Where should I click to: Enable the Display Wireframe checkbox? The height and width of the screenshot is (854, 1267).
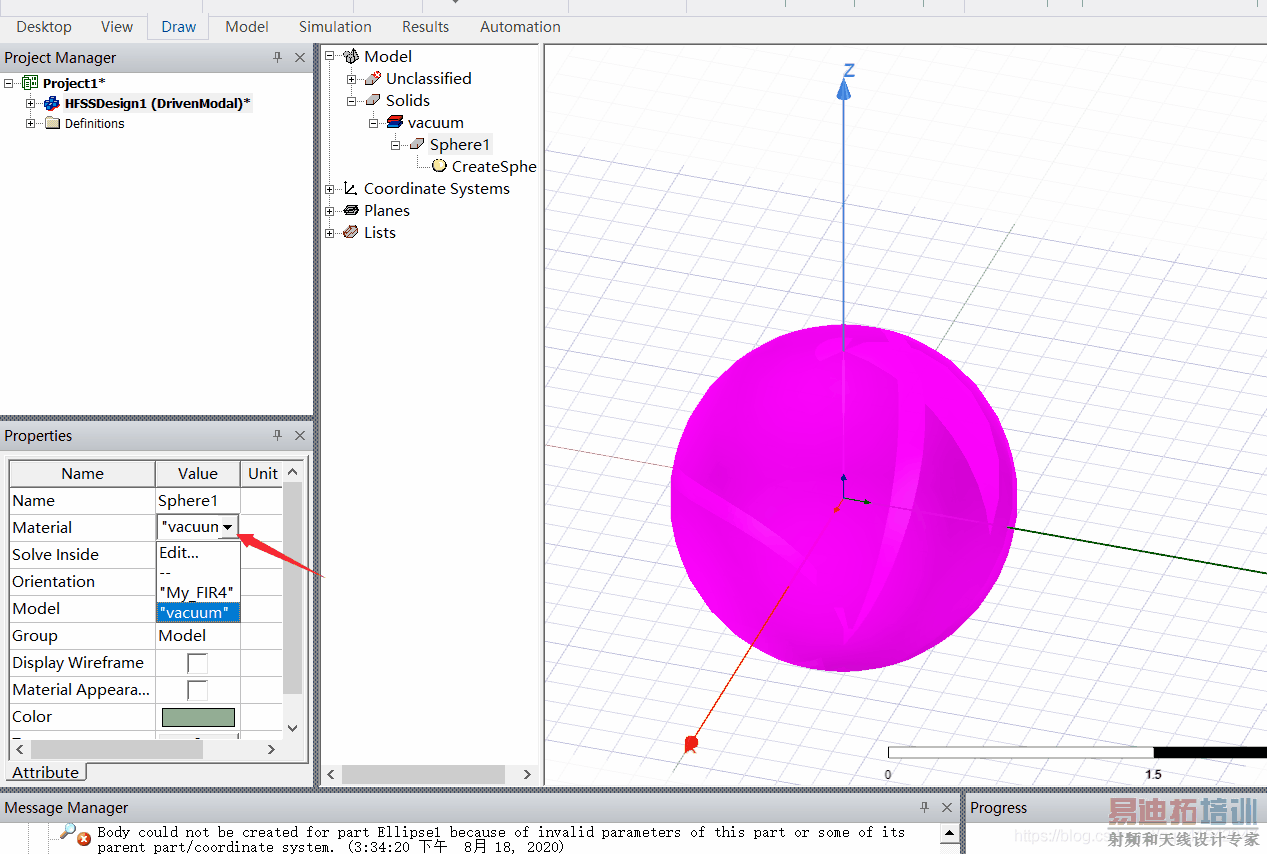197,663
